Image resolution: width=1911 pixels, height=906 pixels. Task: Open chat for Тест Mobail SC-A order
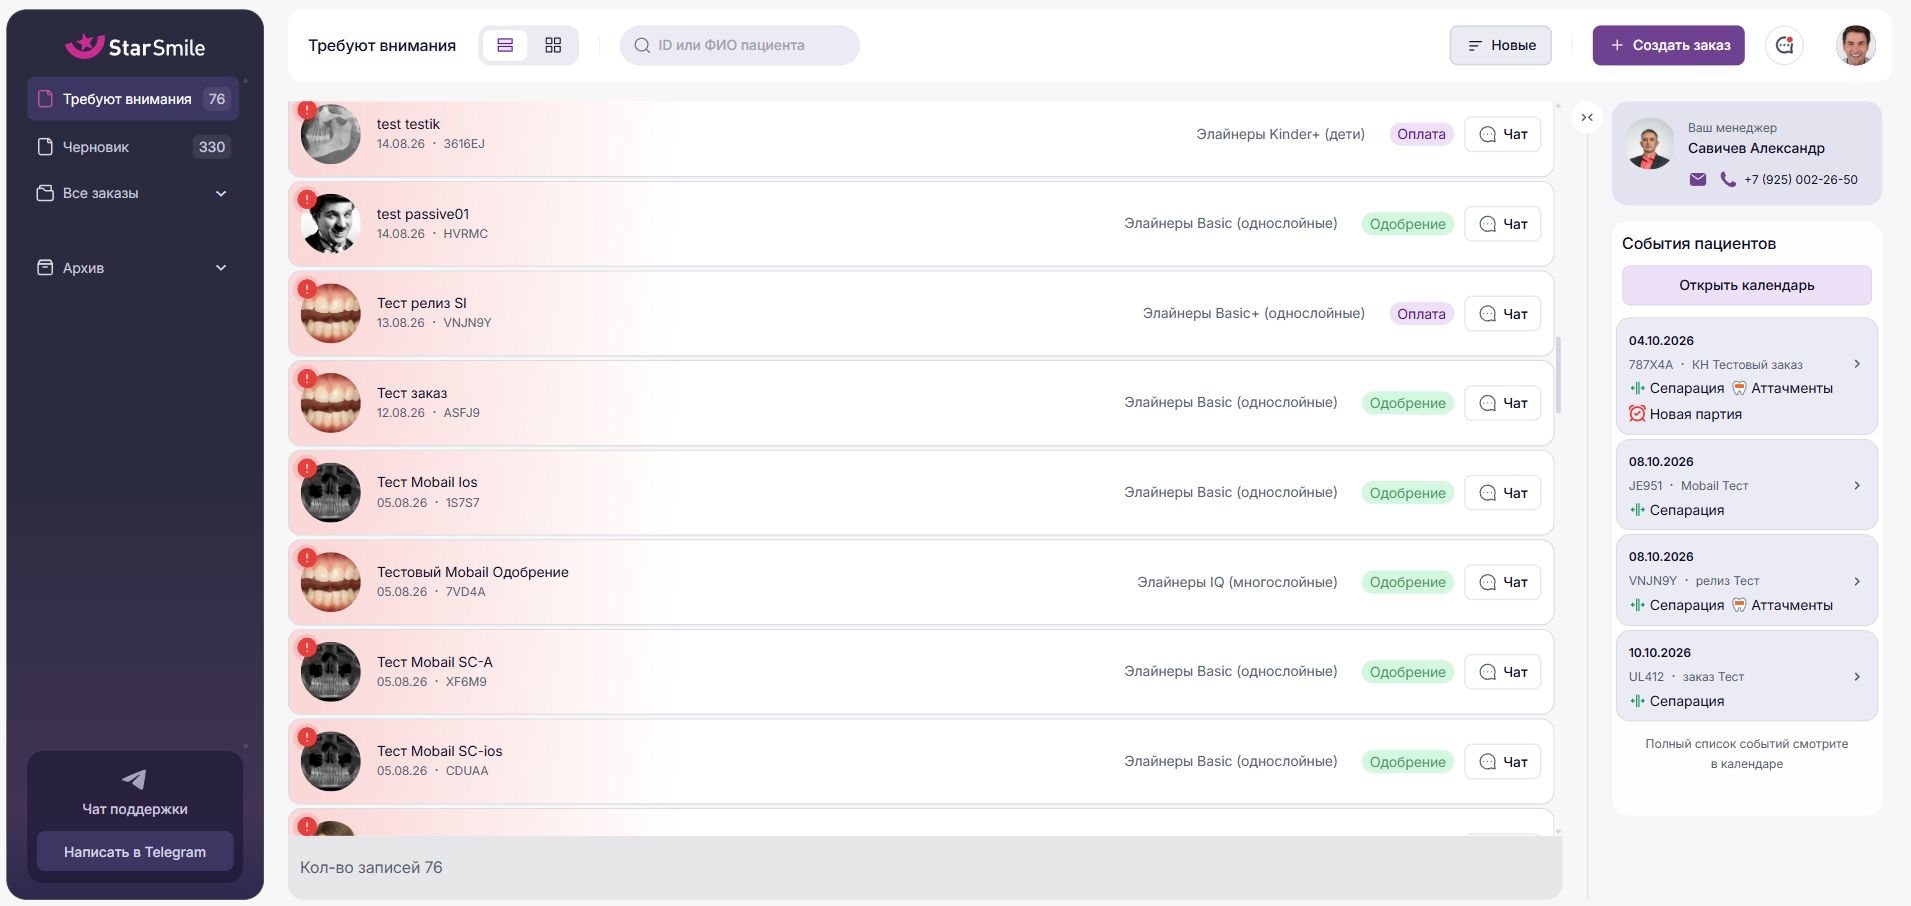1502,672
